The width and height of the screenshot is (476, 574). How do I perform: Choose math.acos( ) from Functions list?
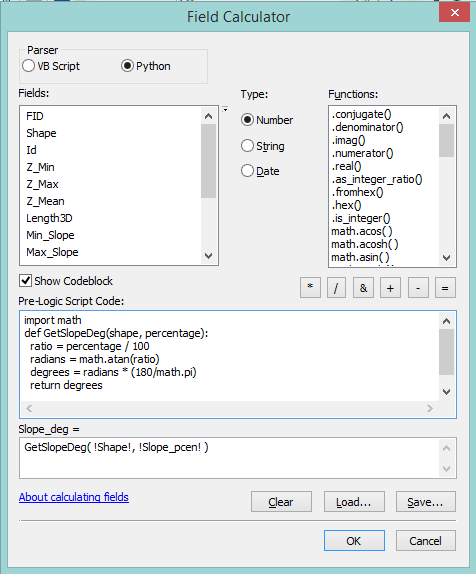(362, 231)
